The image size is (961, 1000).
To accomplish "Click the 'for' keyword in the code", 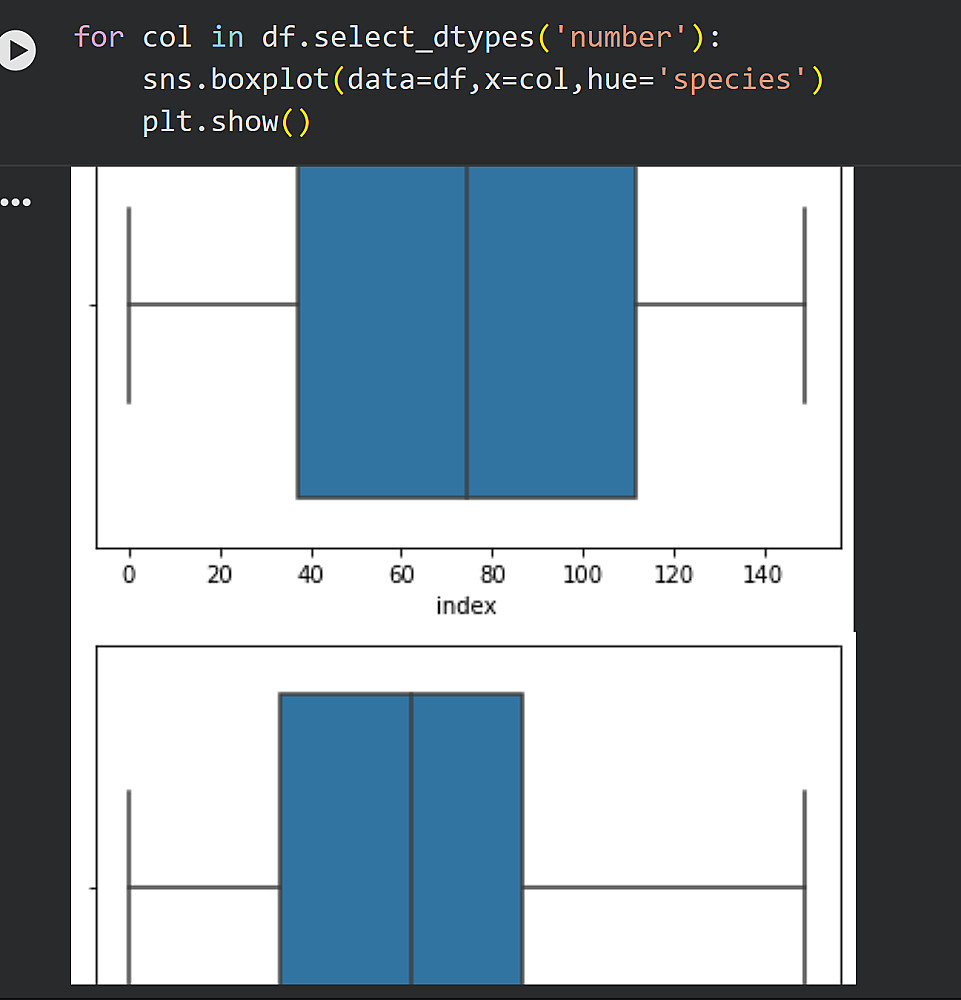I will click(x=99, y=38).
